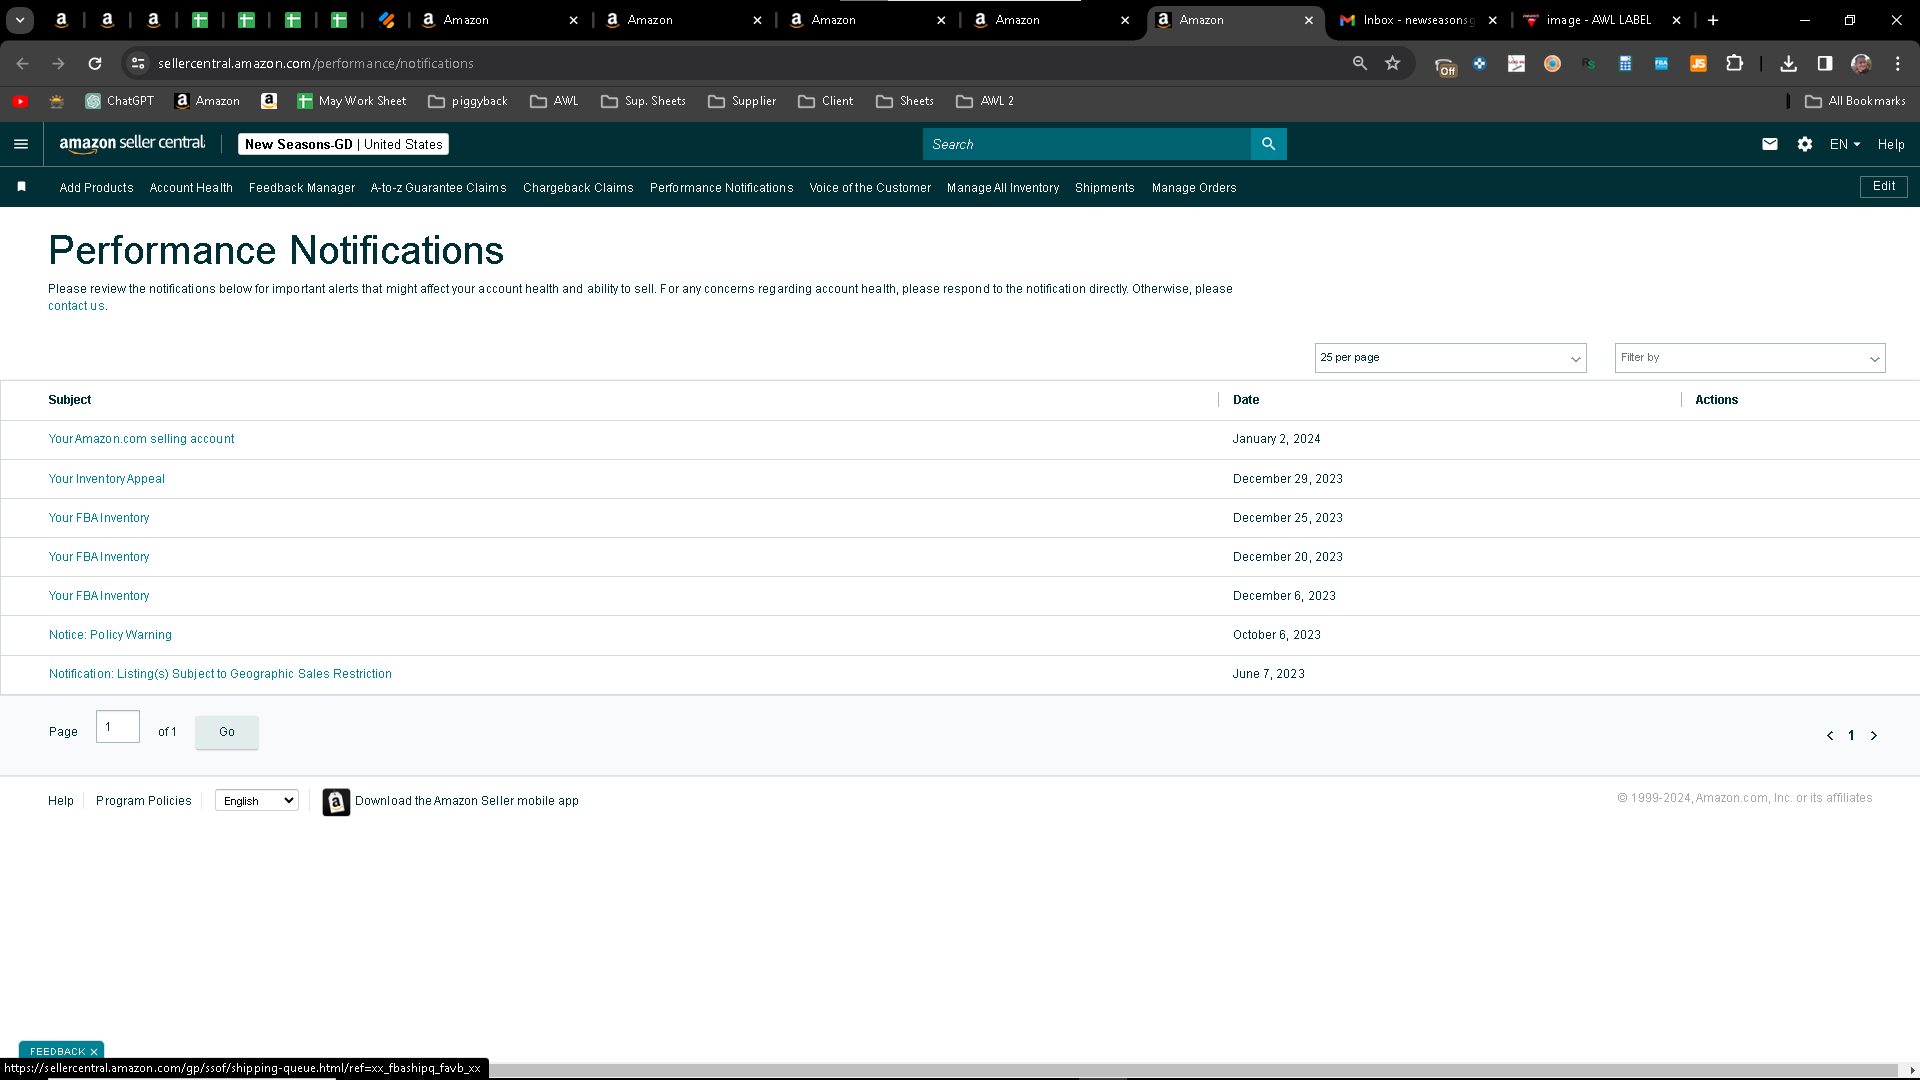The width and height of the screenshot is (1920, 1080).
Task: Open the Geographic Sales Restriction notification
Action: pos(220,674)
